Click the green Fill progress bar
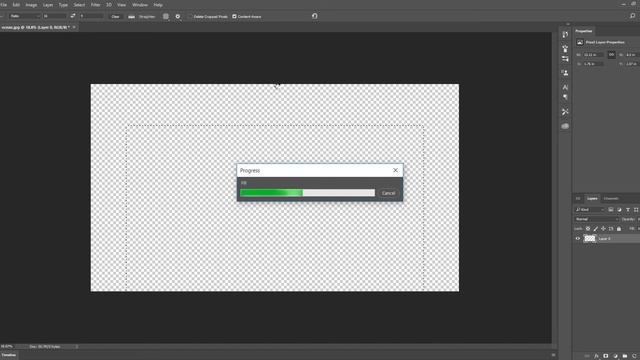 pyautogui.click(x=307, y=193)
